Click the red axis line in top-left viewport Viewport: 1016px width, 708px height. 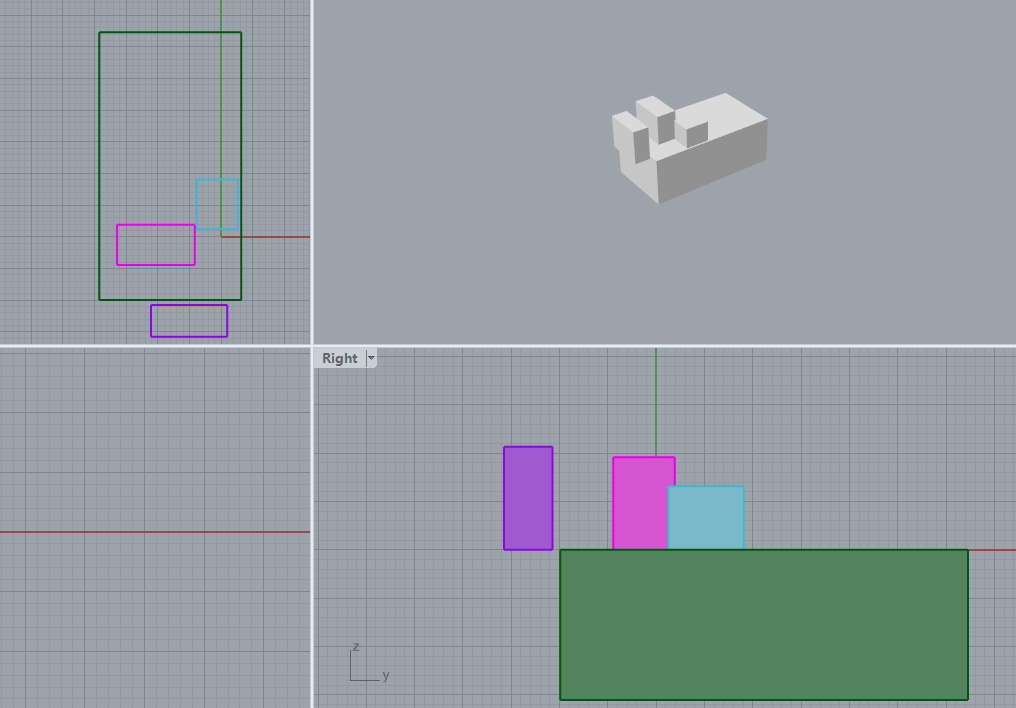(x=275, y=237)
